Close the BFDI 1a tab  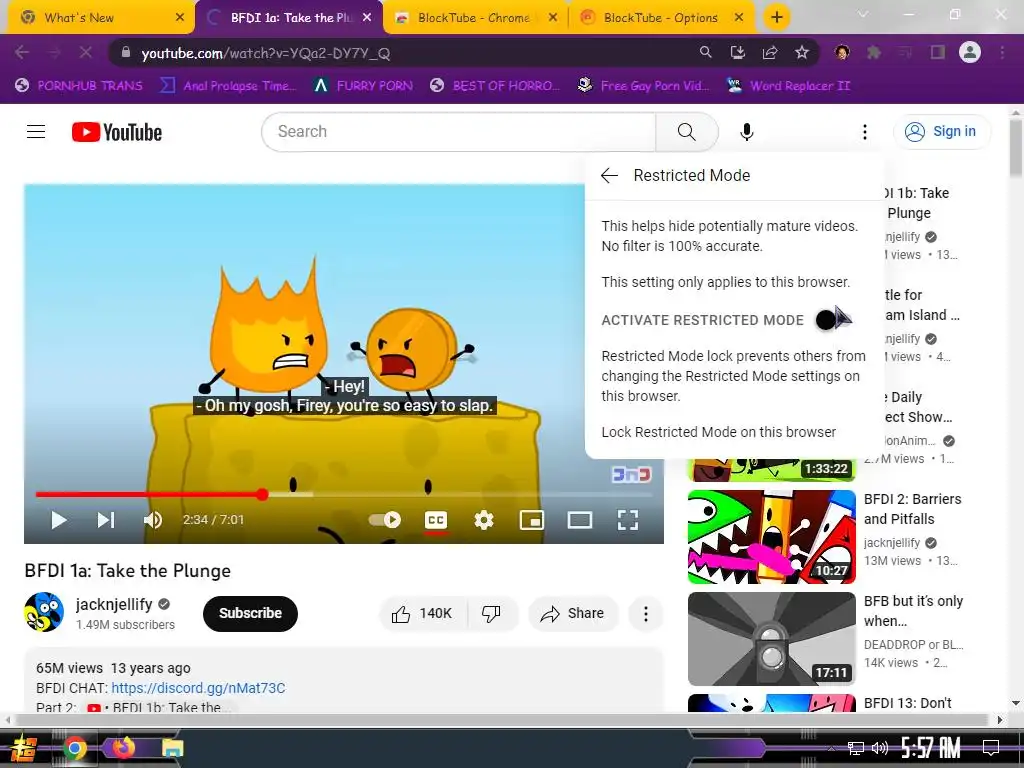tap(367, 18)
